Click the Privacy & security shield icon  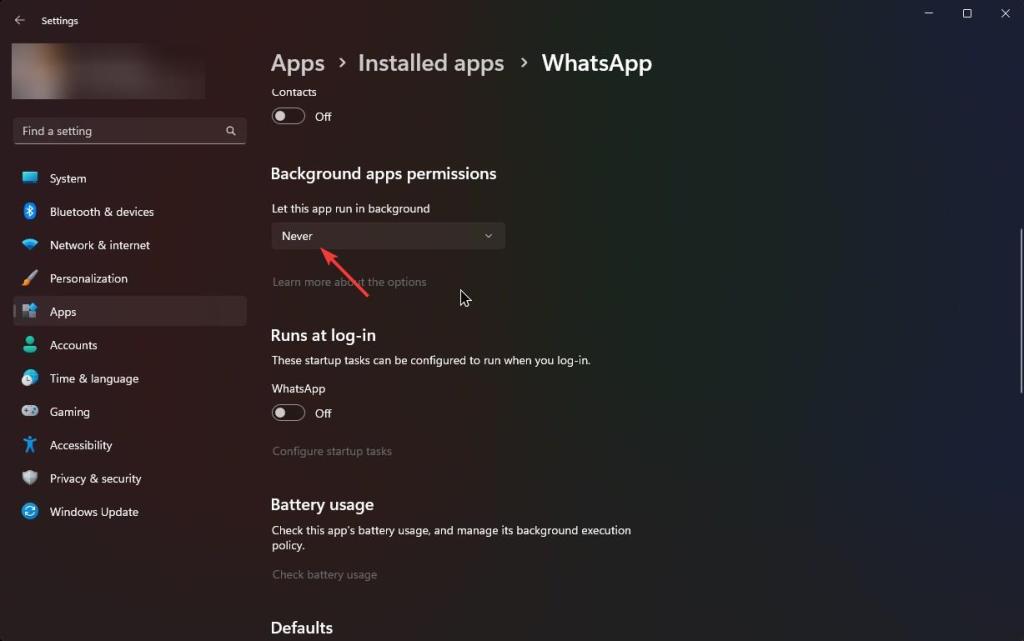tap(30, 478)
